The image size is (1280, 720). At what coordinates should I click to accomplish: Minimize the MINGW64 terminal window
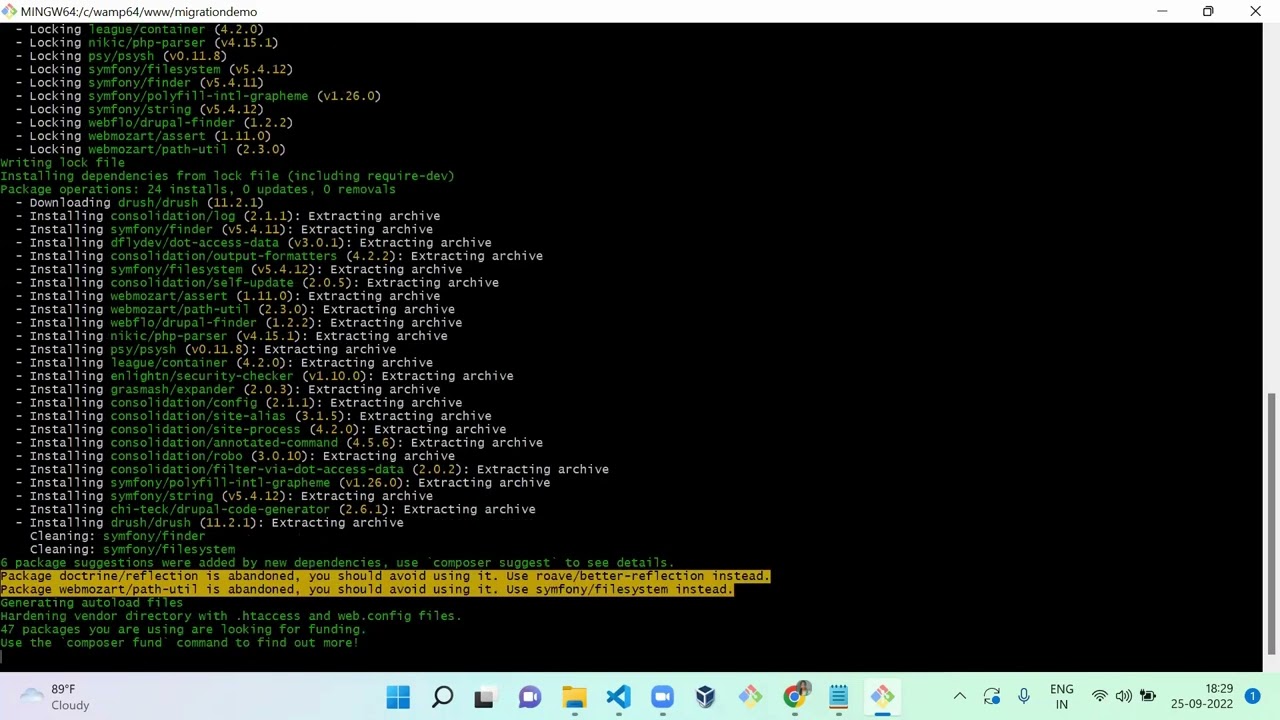point(1162,11)
